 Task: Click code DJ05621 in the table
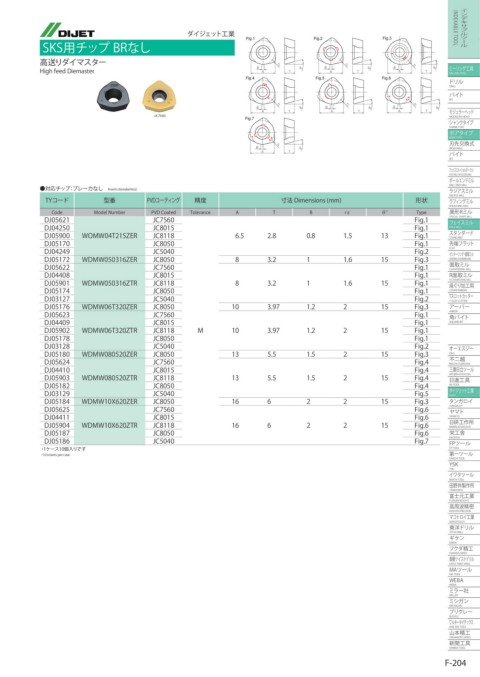coord(57,220)
